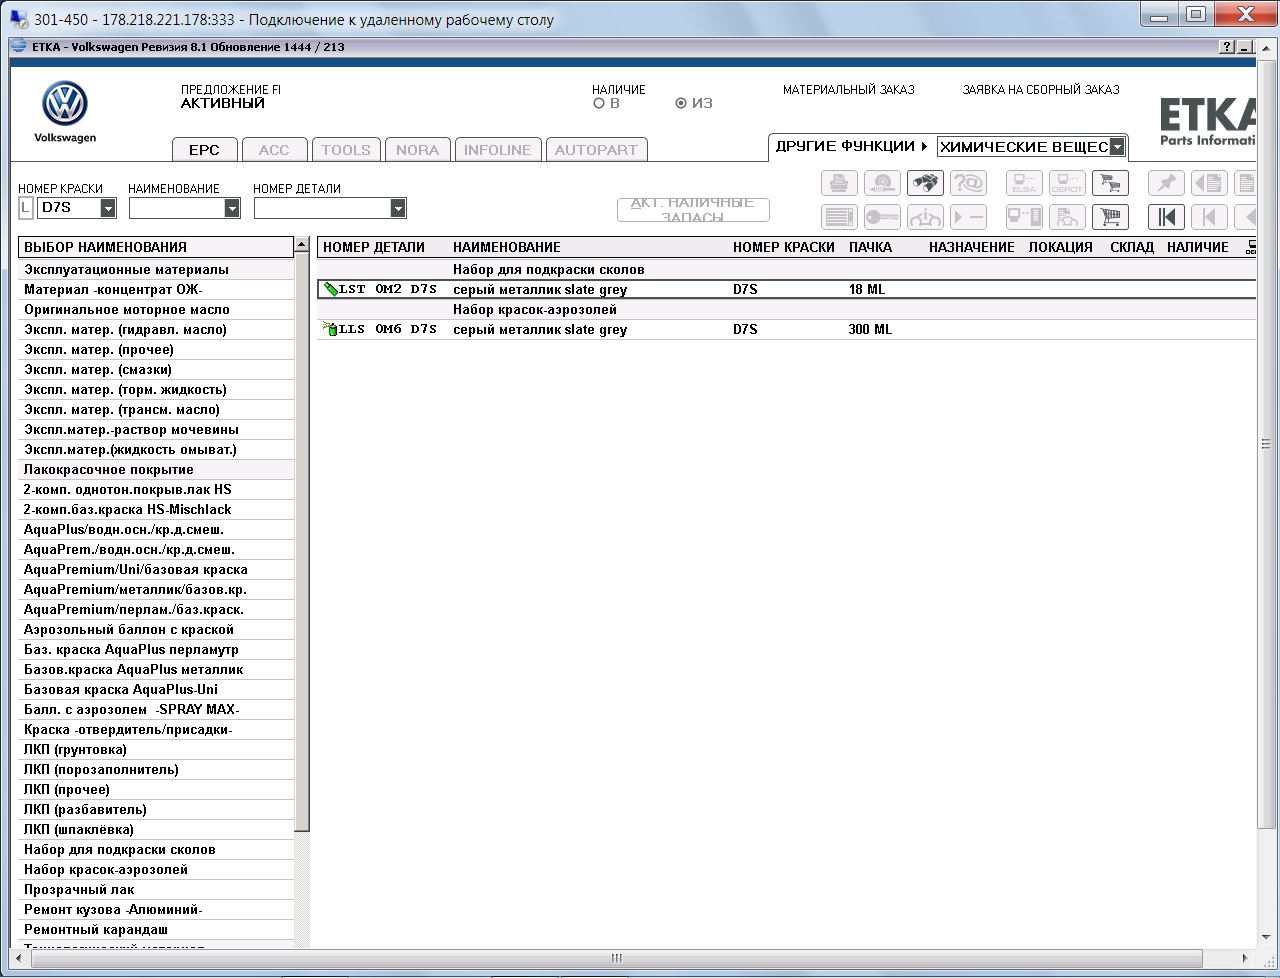
Task: Select the 'ИЗ' availability radio button
Action: pos(681,103)
